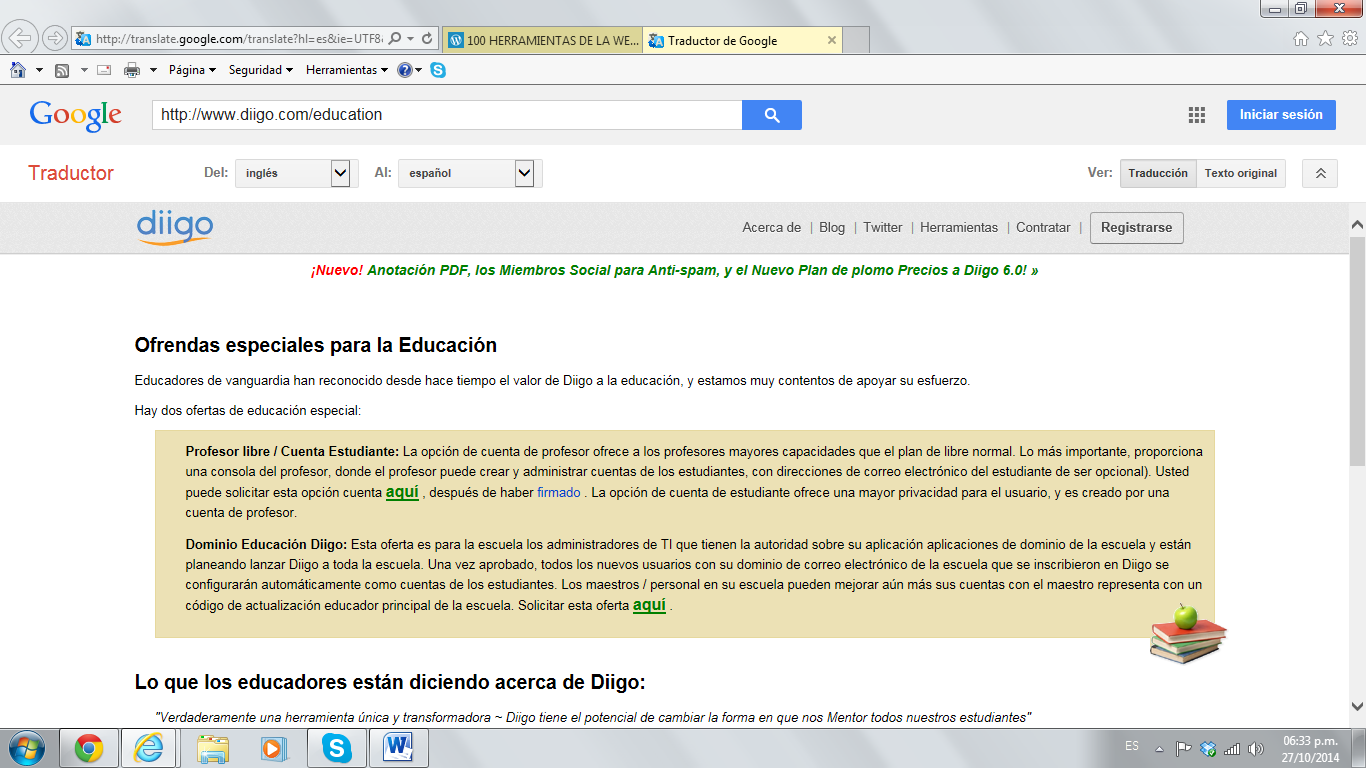
Task: Launch Google Chrome from the taskbar
Action: click(89, 748)
